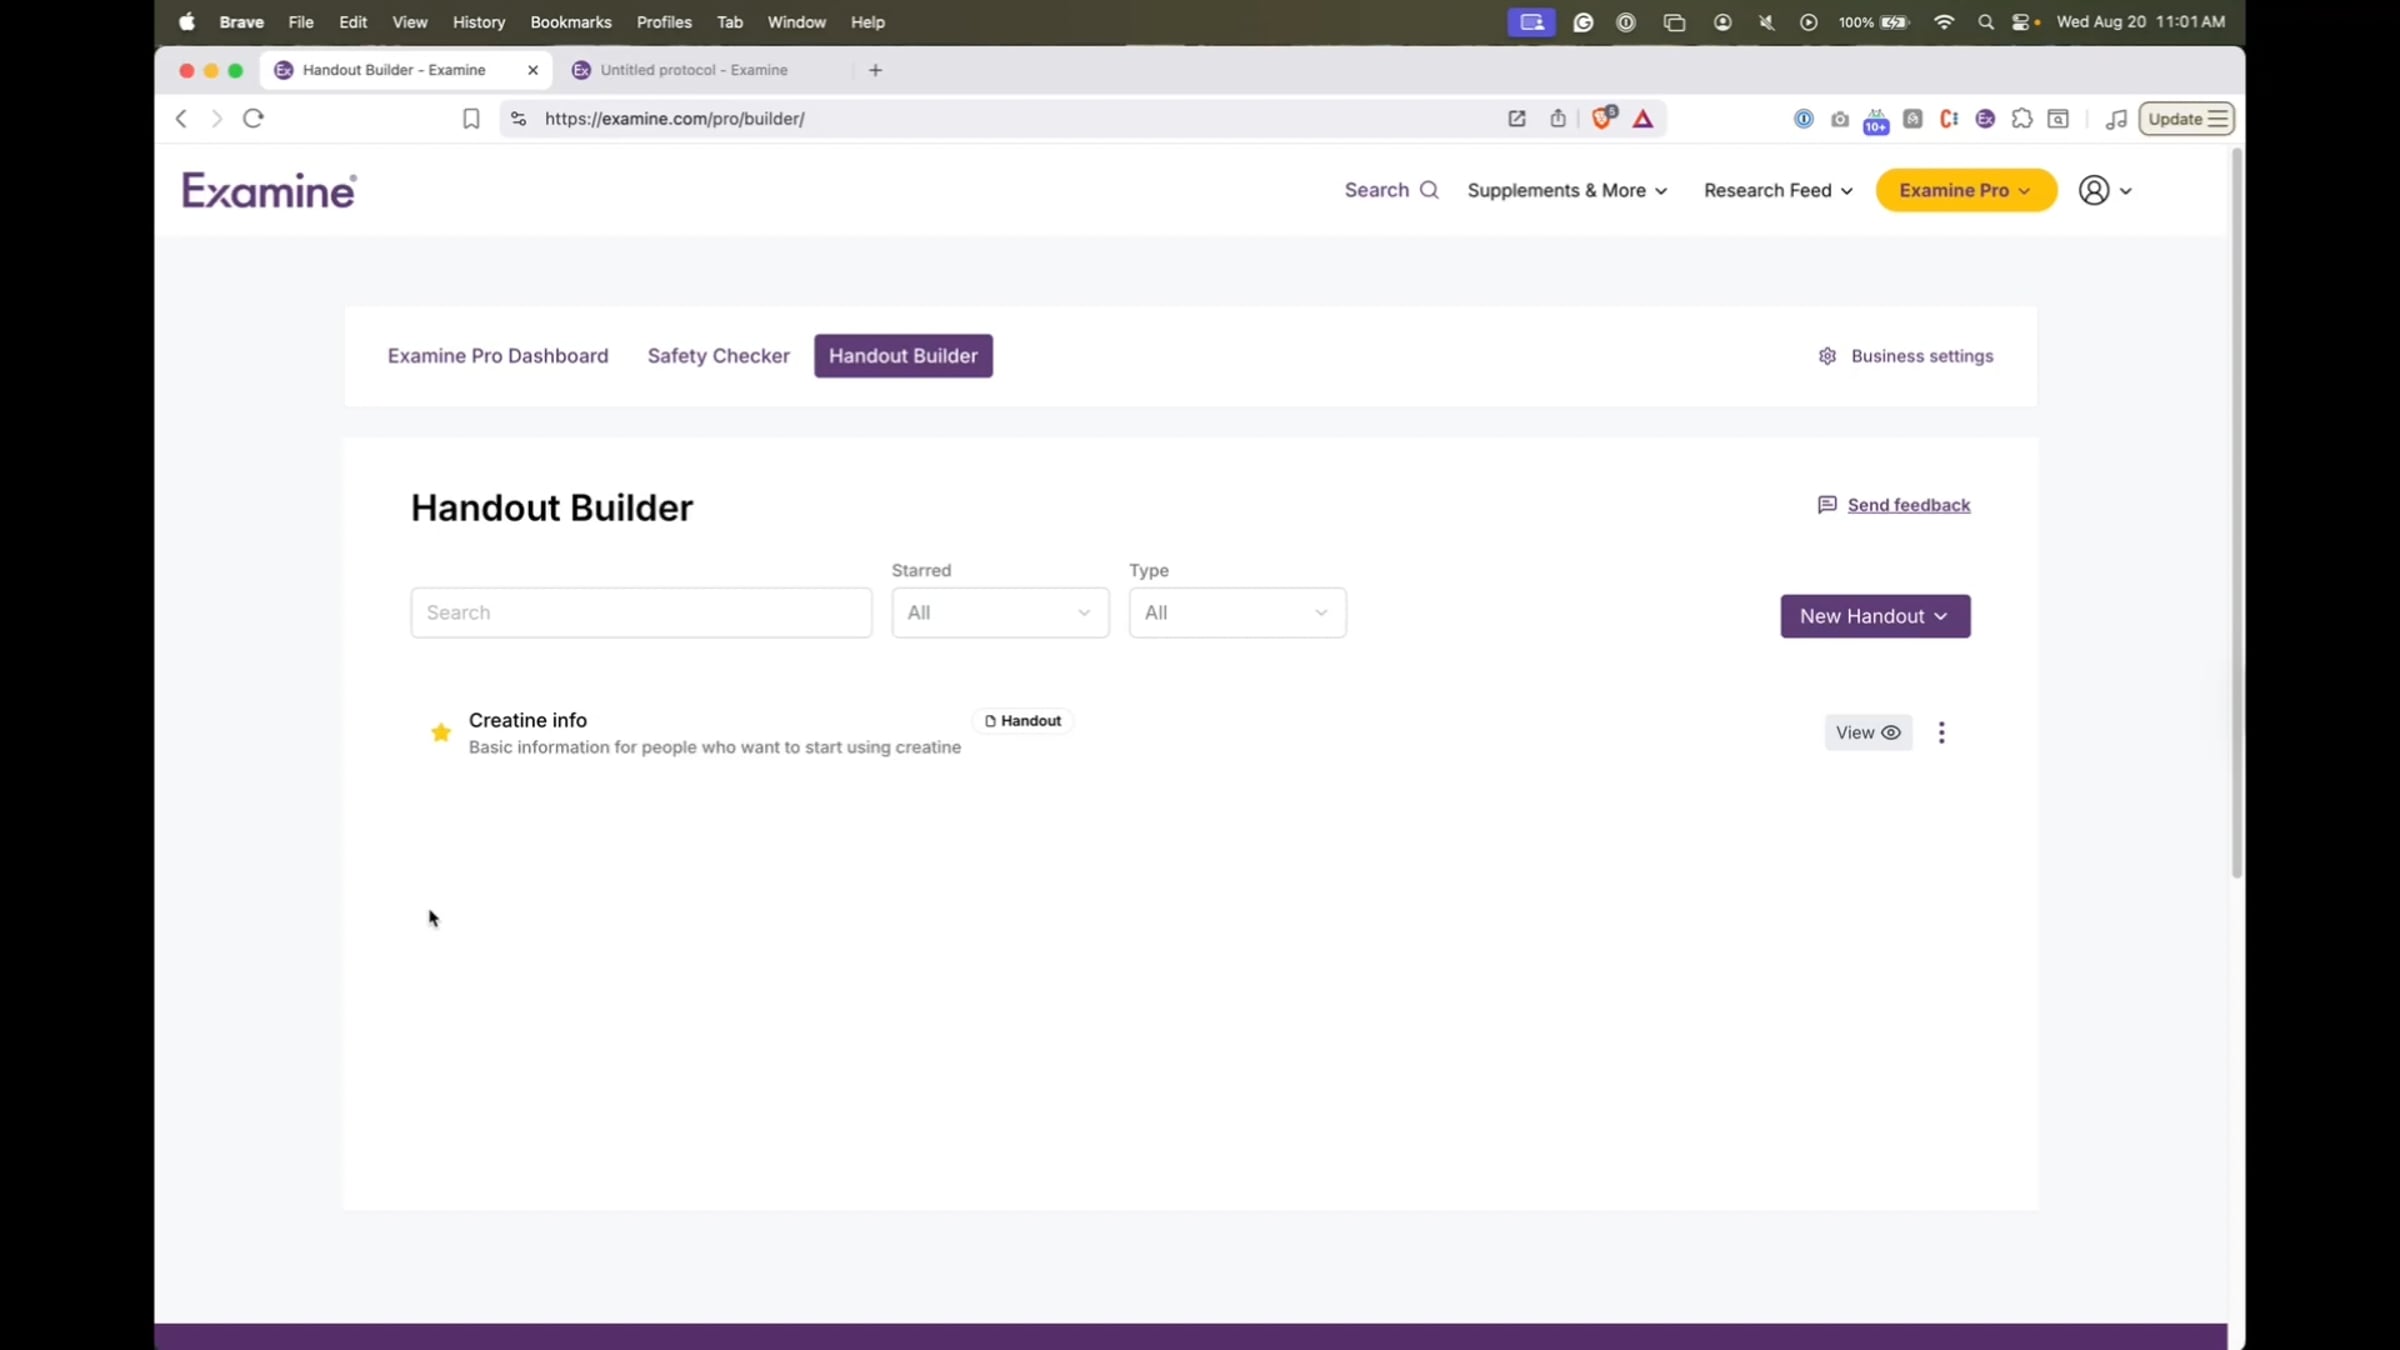Click the Wi-Fi status icon
Viewport: 2400px width, 1350px height.
tap(1943, 22)
